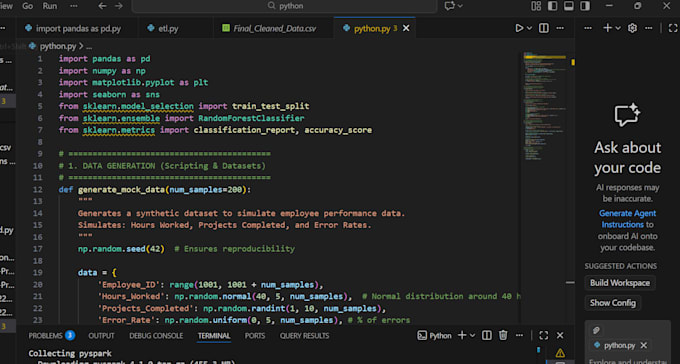Viewport: 680px width, 364px height.
Task: Click the sparkle chat icon above Ask about your code
Action: pos(627,115)
